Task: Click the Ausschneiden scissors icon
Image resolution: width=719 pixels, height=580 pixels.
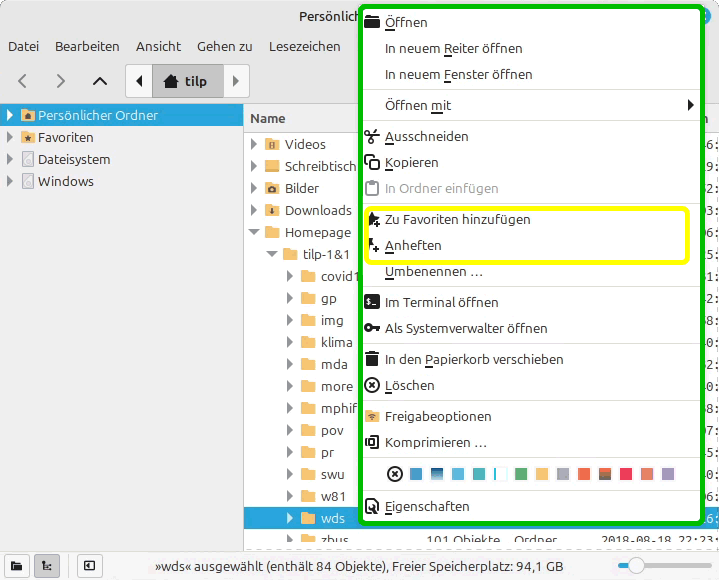Action: click(372, 137)
